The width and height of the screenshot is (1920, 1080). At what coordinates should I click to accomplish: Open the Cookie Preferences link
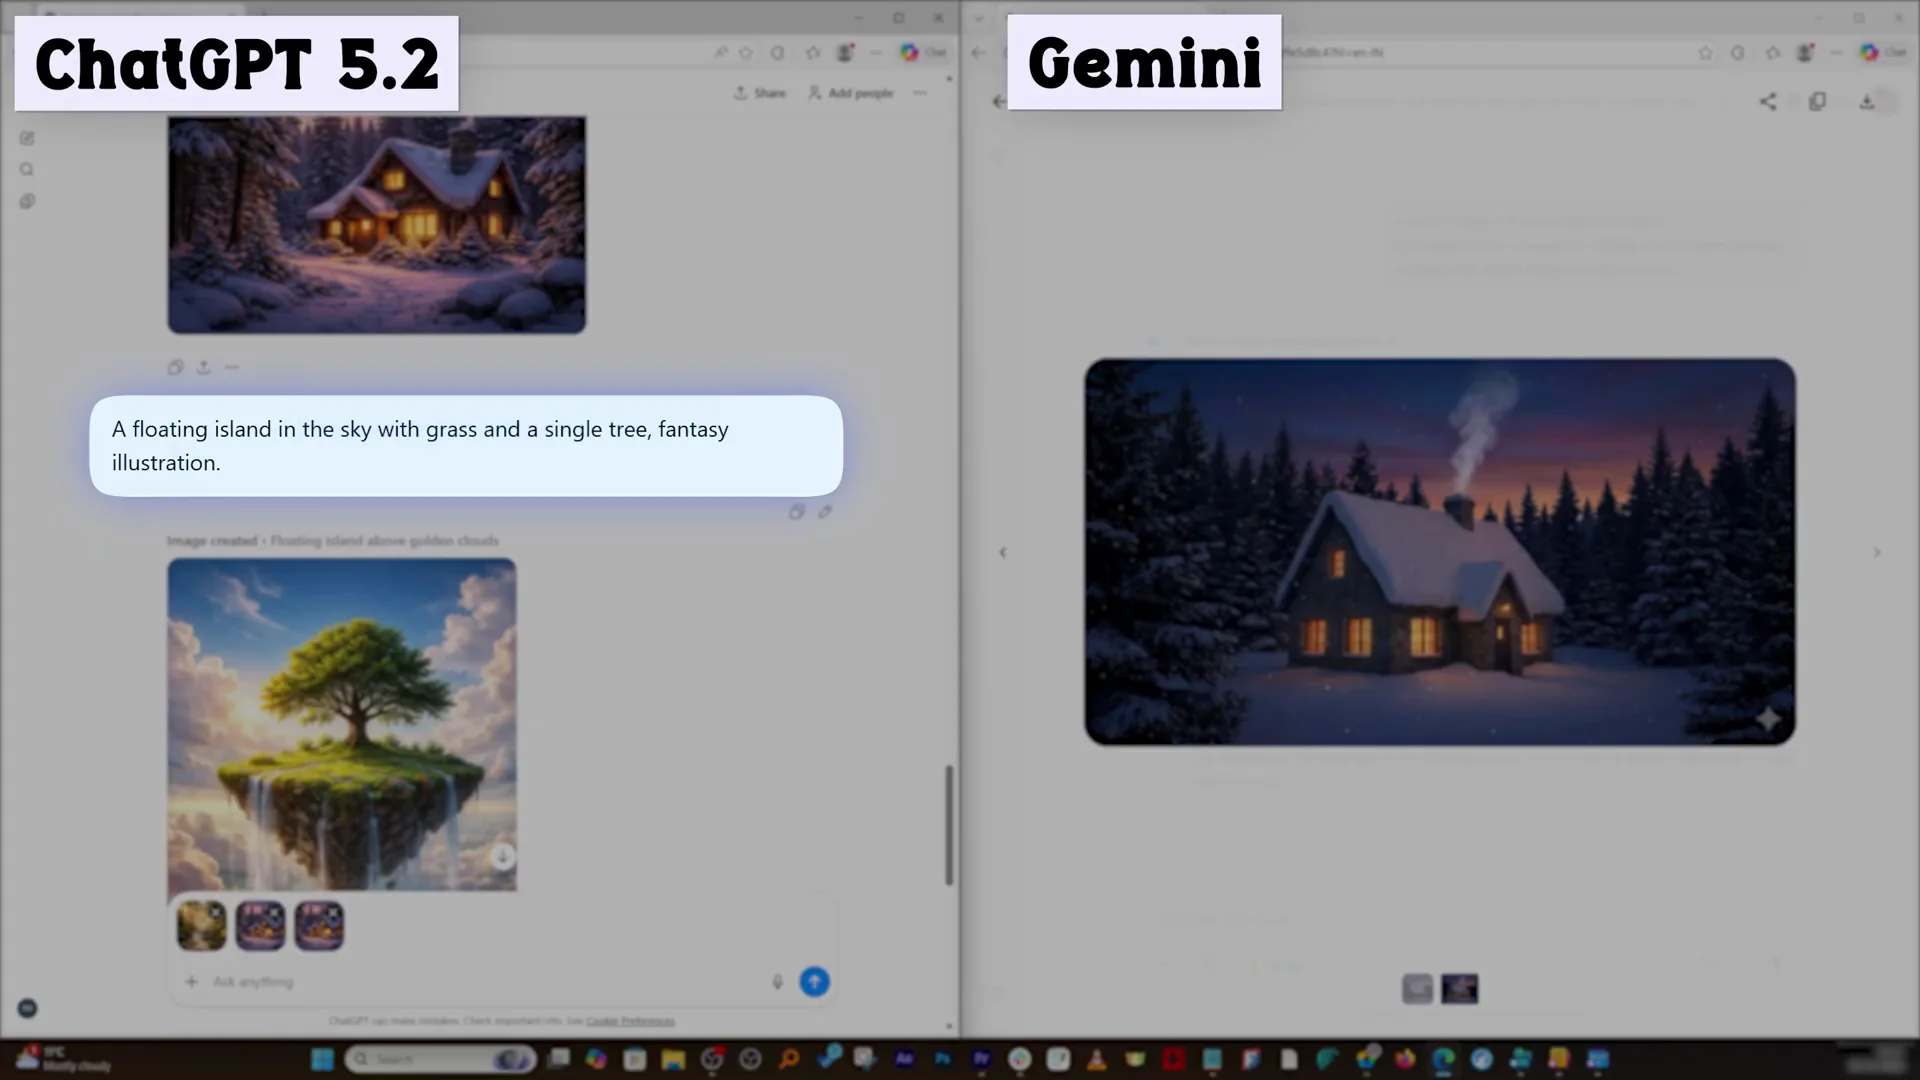[630, 1021]
